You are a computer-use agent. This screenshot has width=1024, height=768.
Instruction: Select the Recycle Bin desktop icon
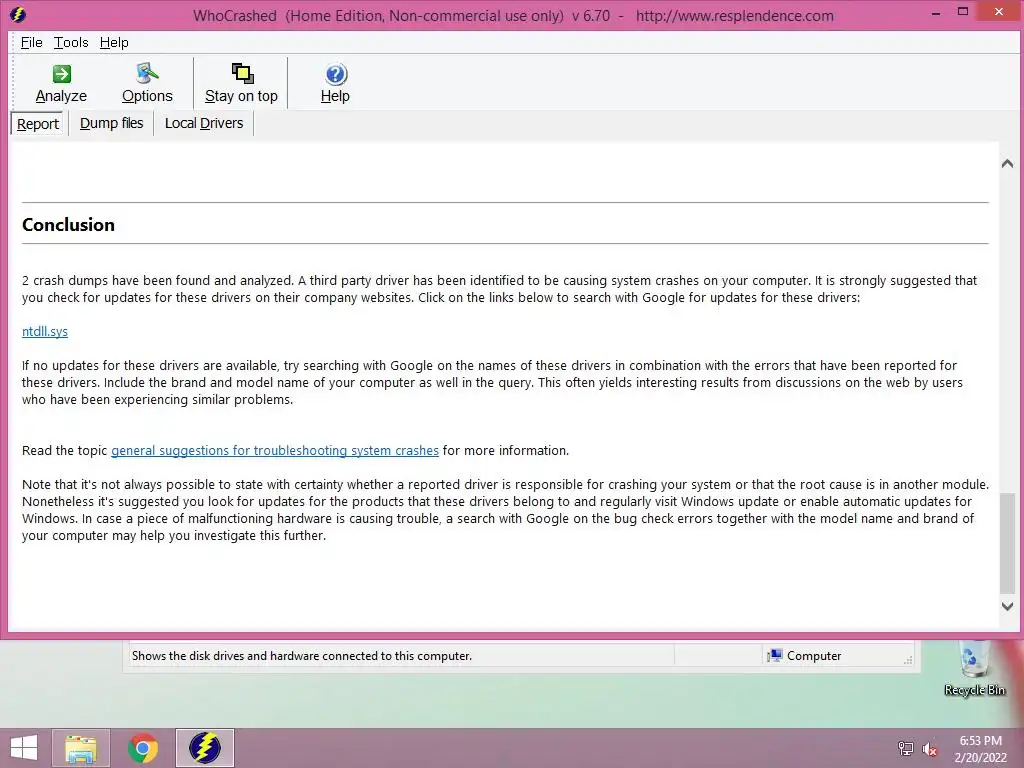974,668
